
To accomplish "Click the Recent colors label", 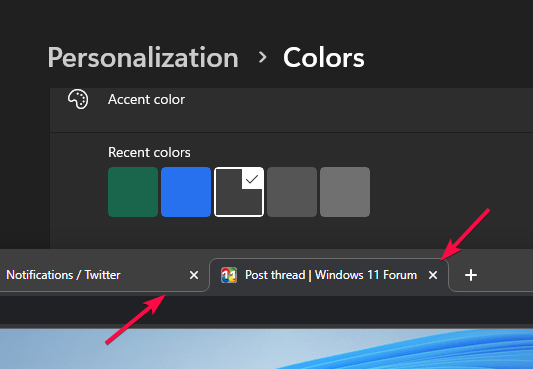I will 149,152.
